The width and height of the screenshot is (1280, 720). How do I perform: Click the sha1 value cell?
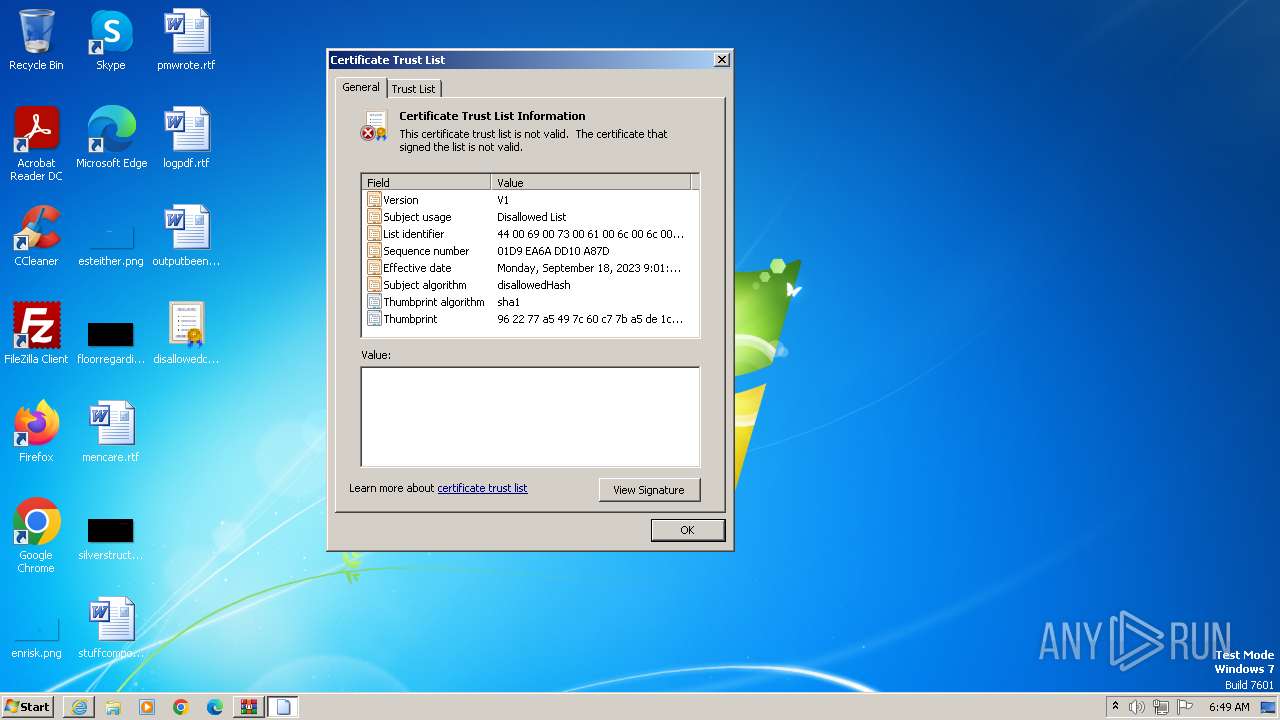click(508, 302)
